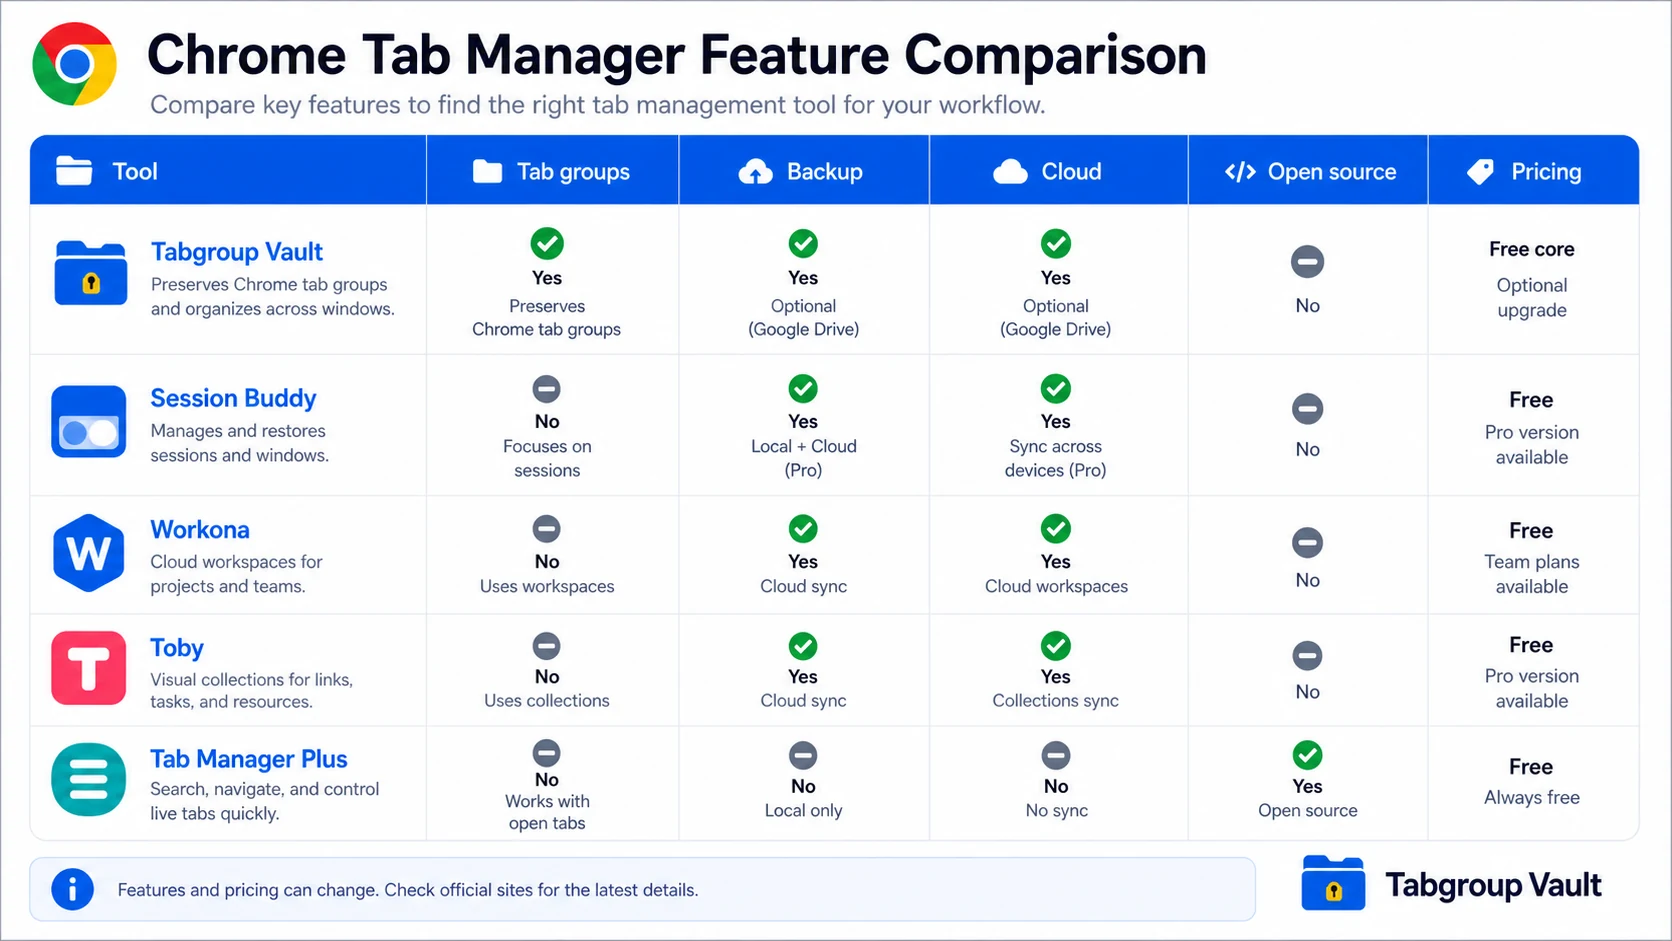Click Session Buddy's green Backup checkmark

pyautogui.click(x=803, y=388)
